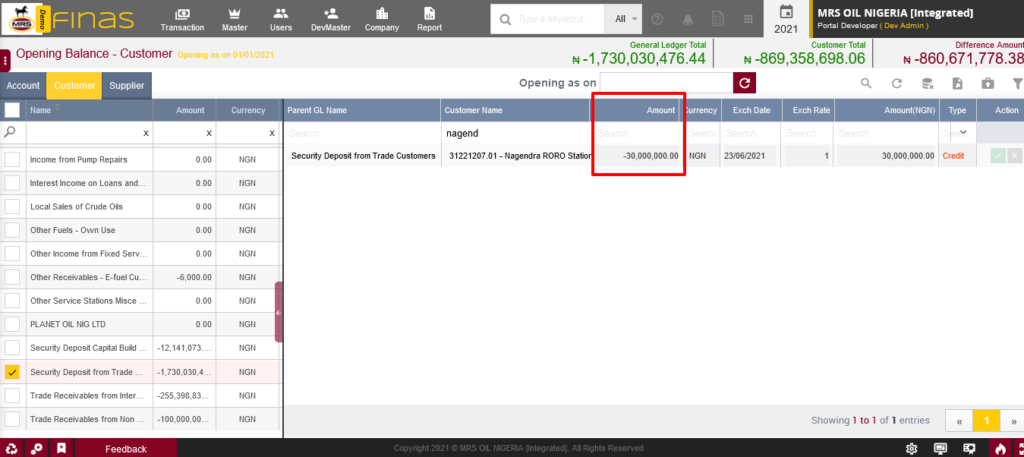
Task: Click the recycle icon in footer
Action: click(x=12, y=449)
